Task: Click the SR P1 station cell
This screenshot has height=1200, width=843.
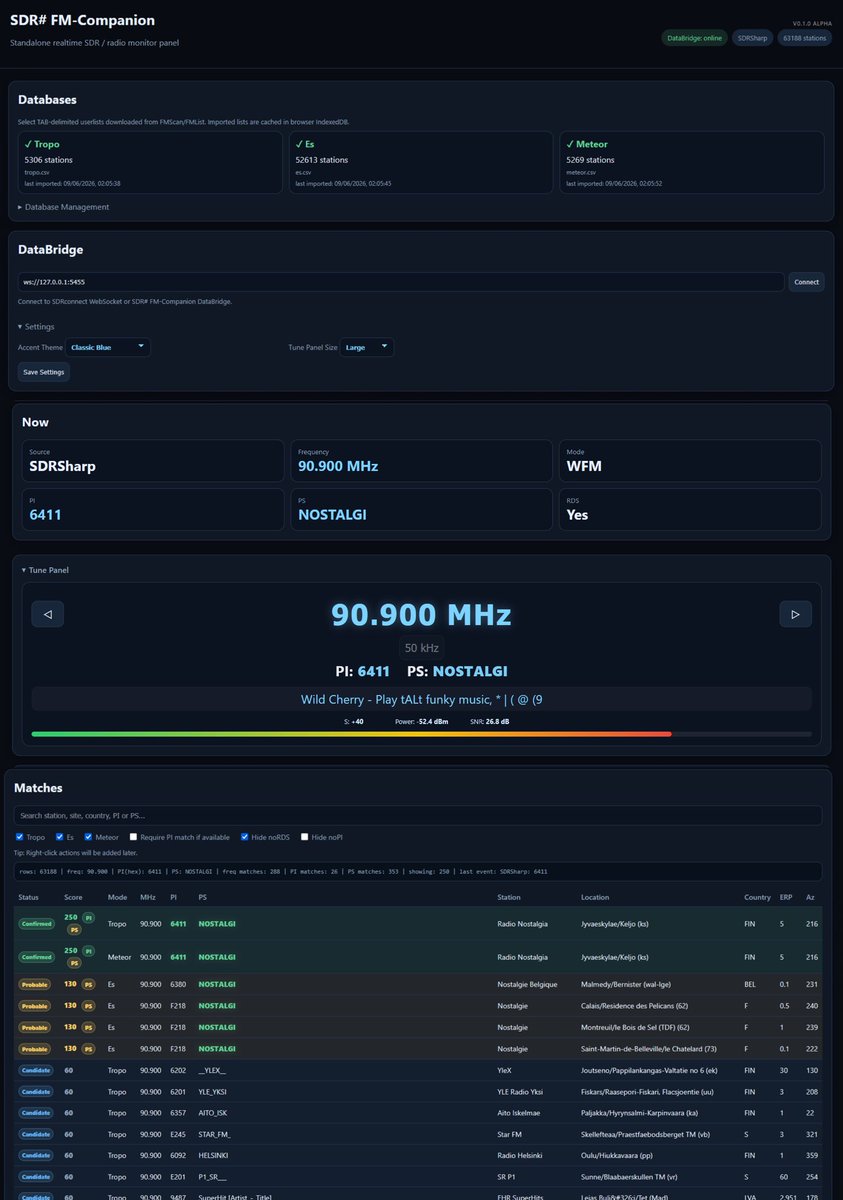Action: (507, 1177)
